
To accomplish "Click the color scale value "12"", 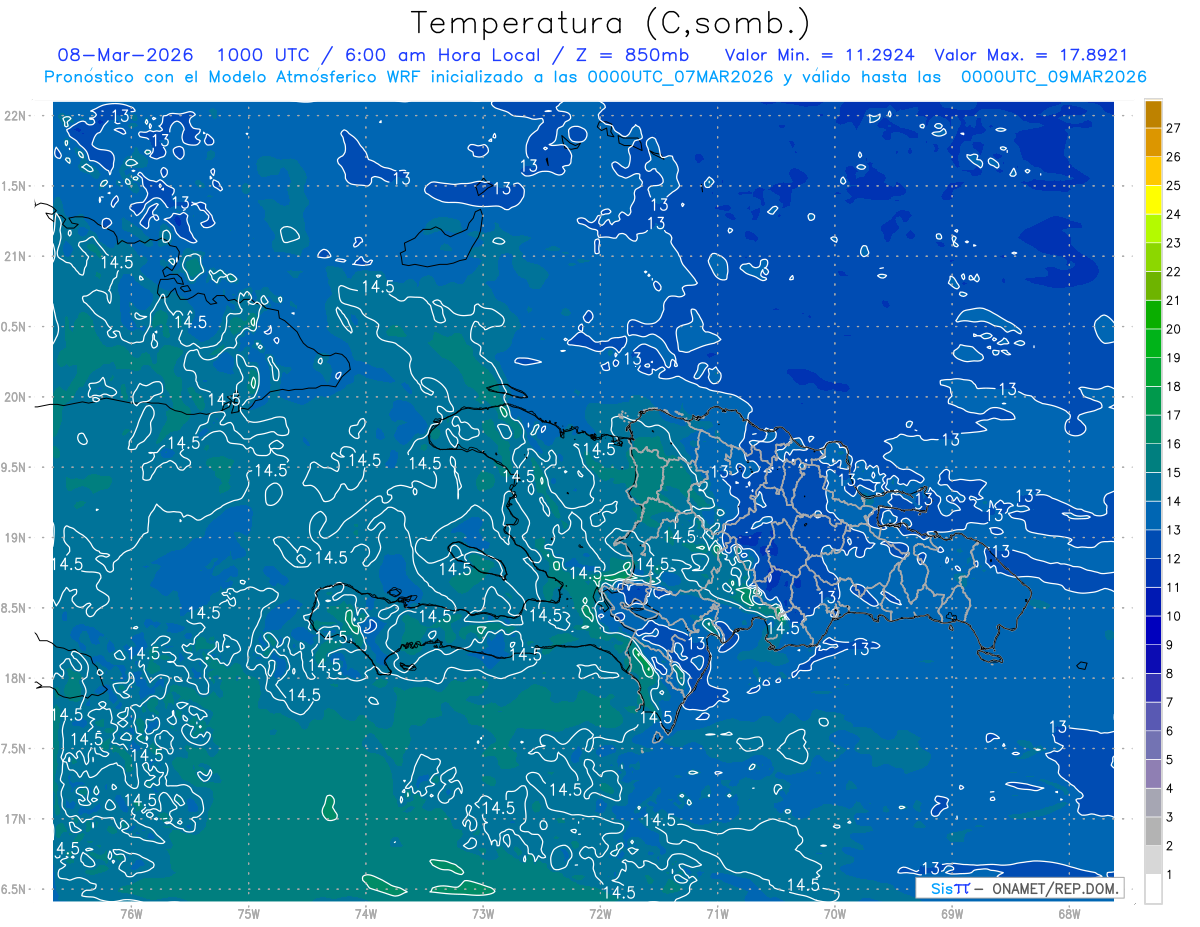I will pyautogui.click(x=1173, y=558).
